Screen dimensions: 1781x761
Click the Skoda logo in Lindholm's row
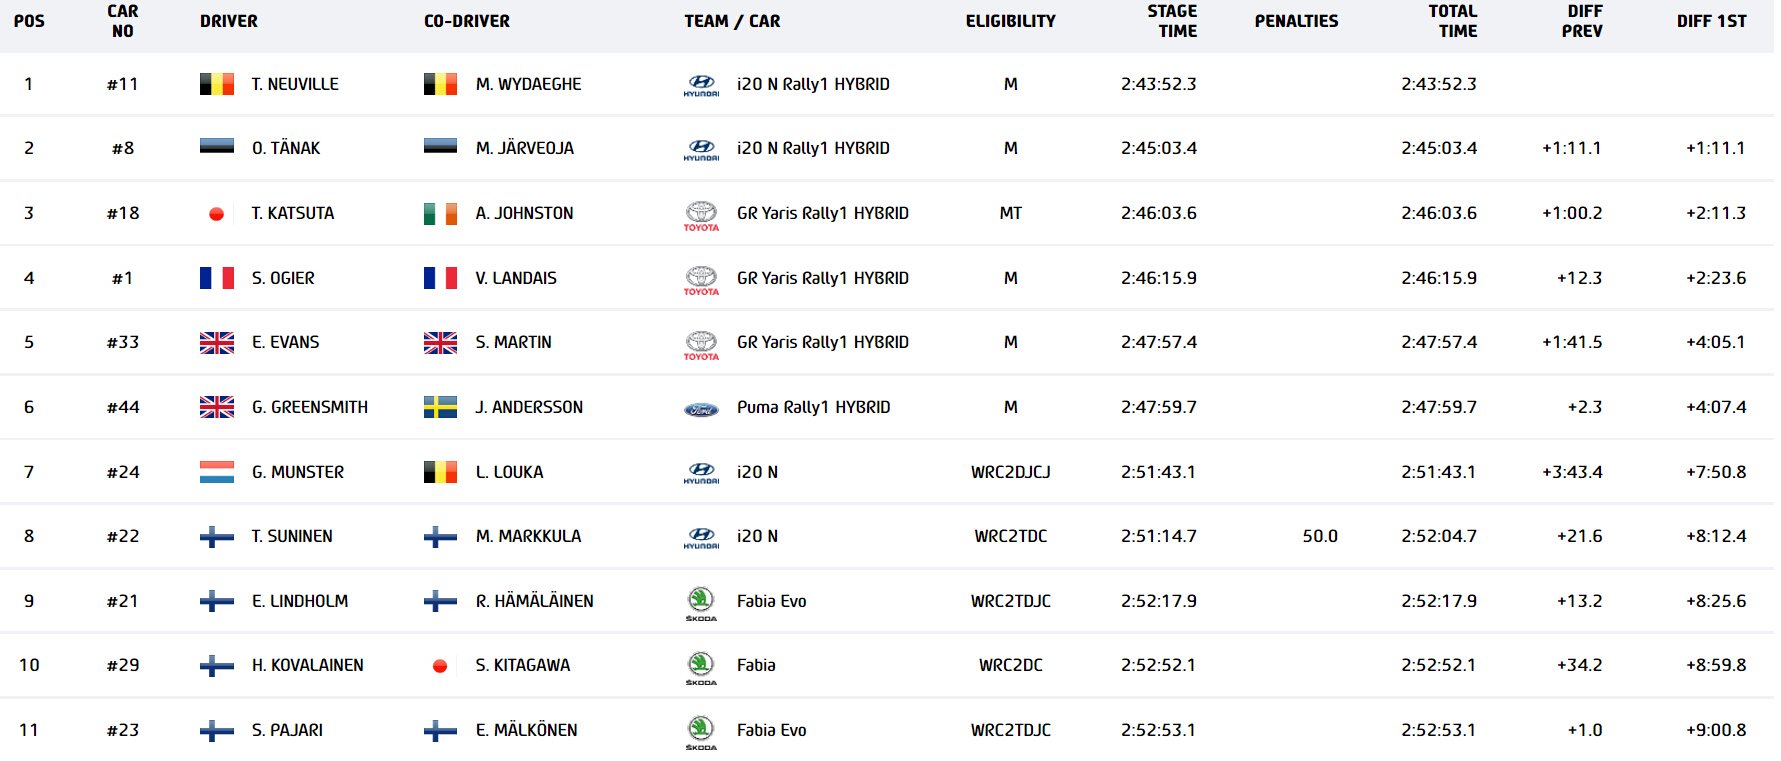pyautogui.click(x=701, y=602)
